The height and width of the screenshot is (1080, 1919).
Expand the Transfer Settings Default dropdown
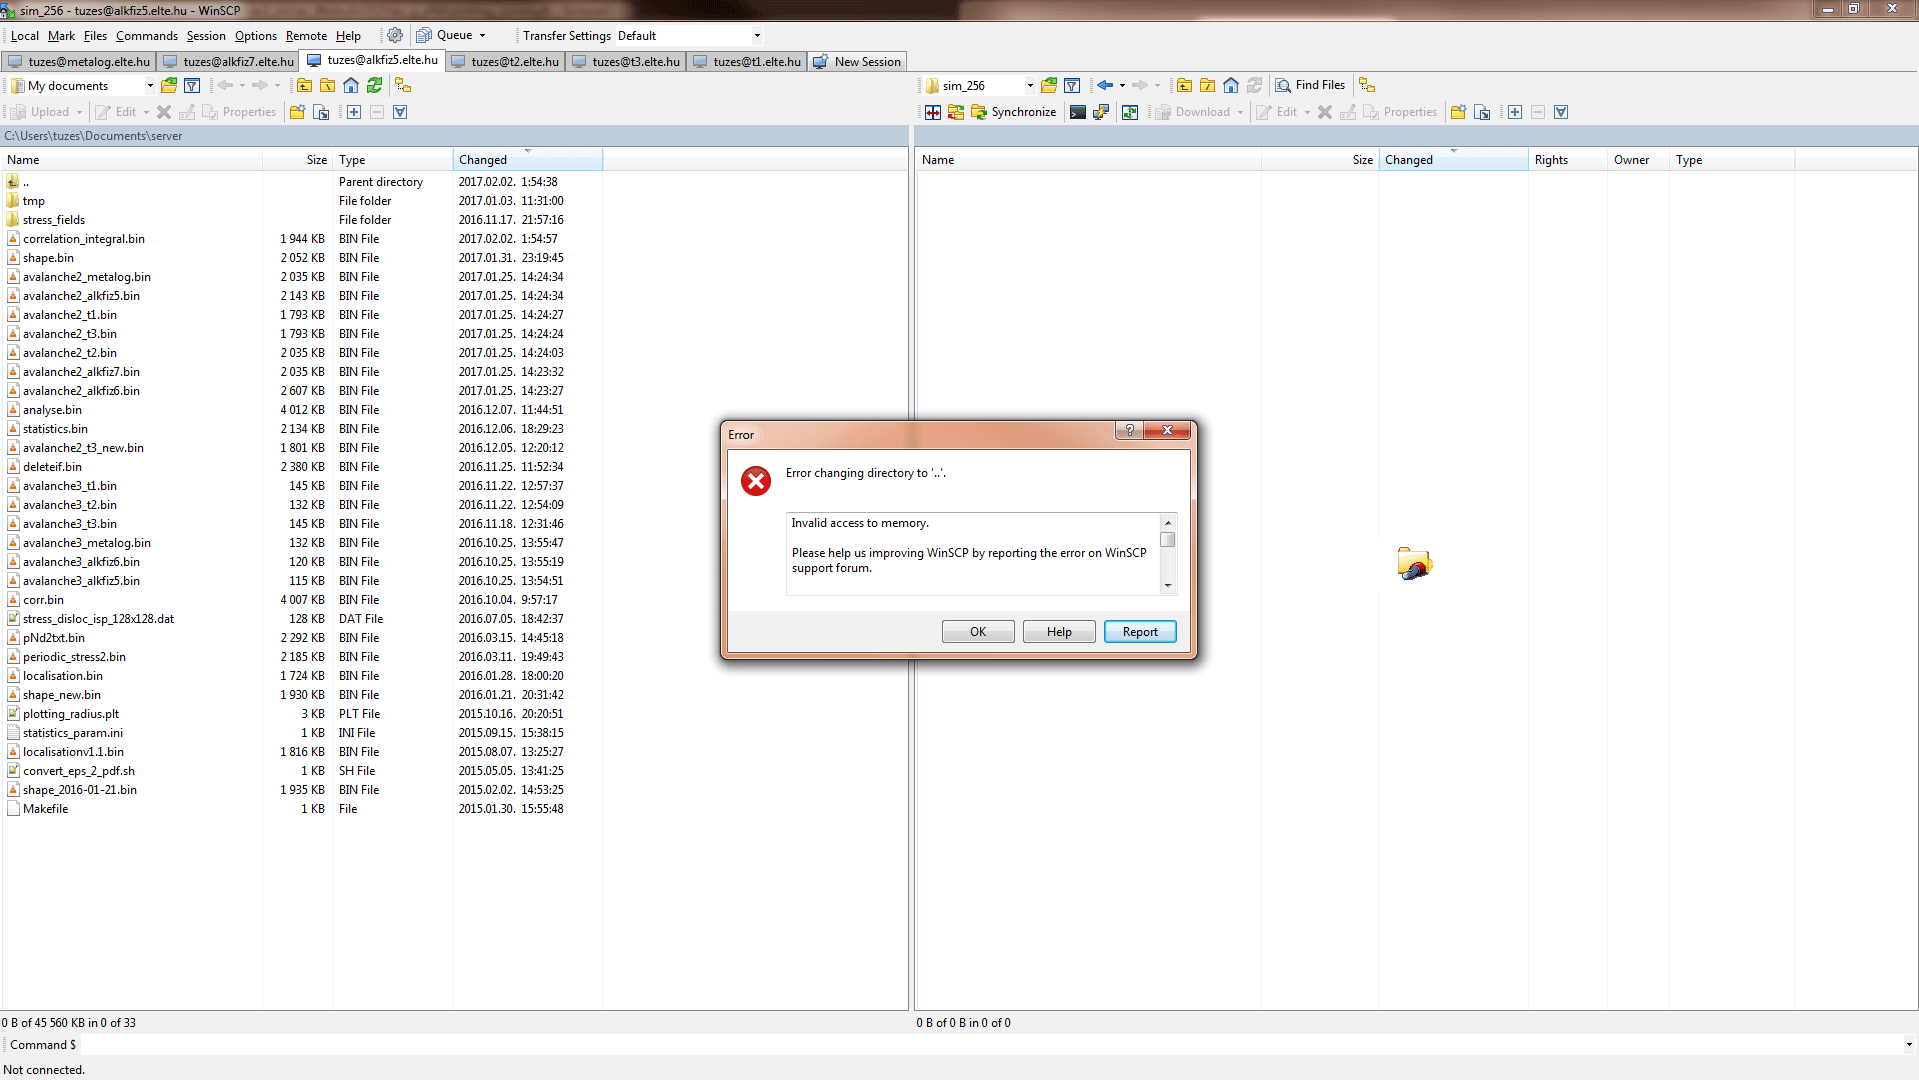[757, 36]
